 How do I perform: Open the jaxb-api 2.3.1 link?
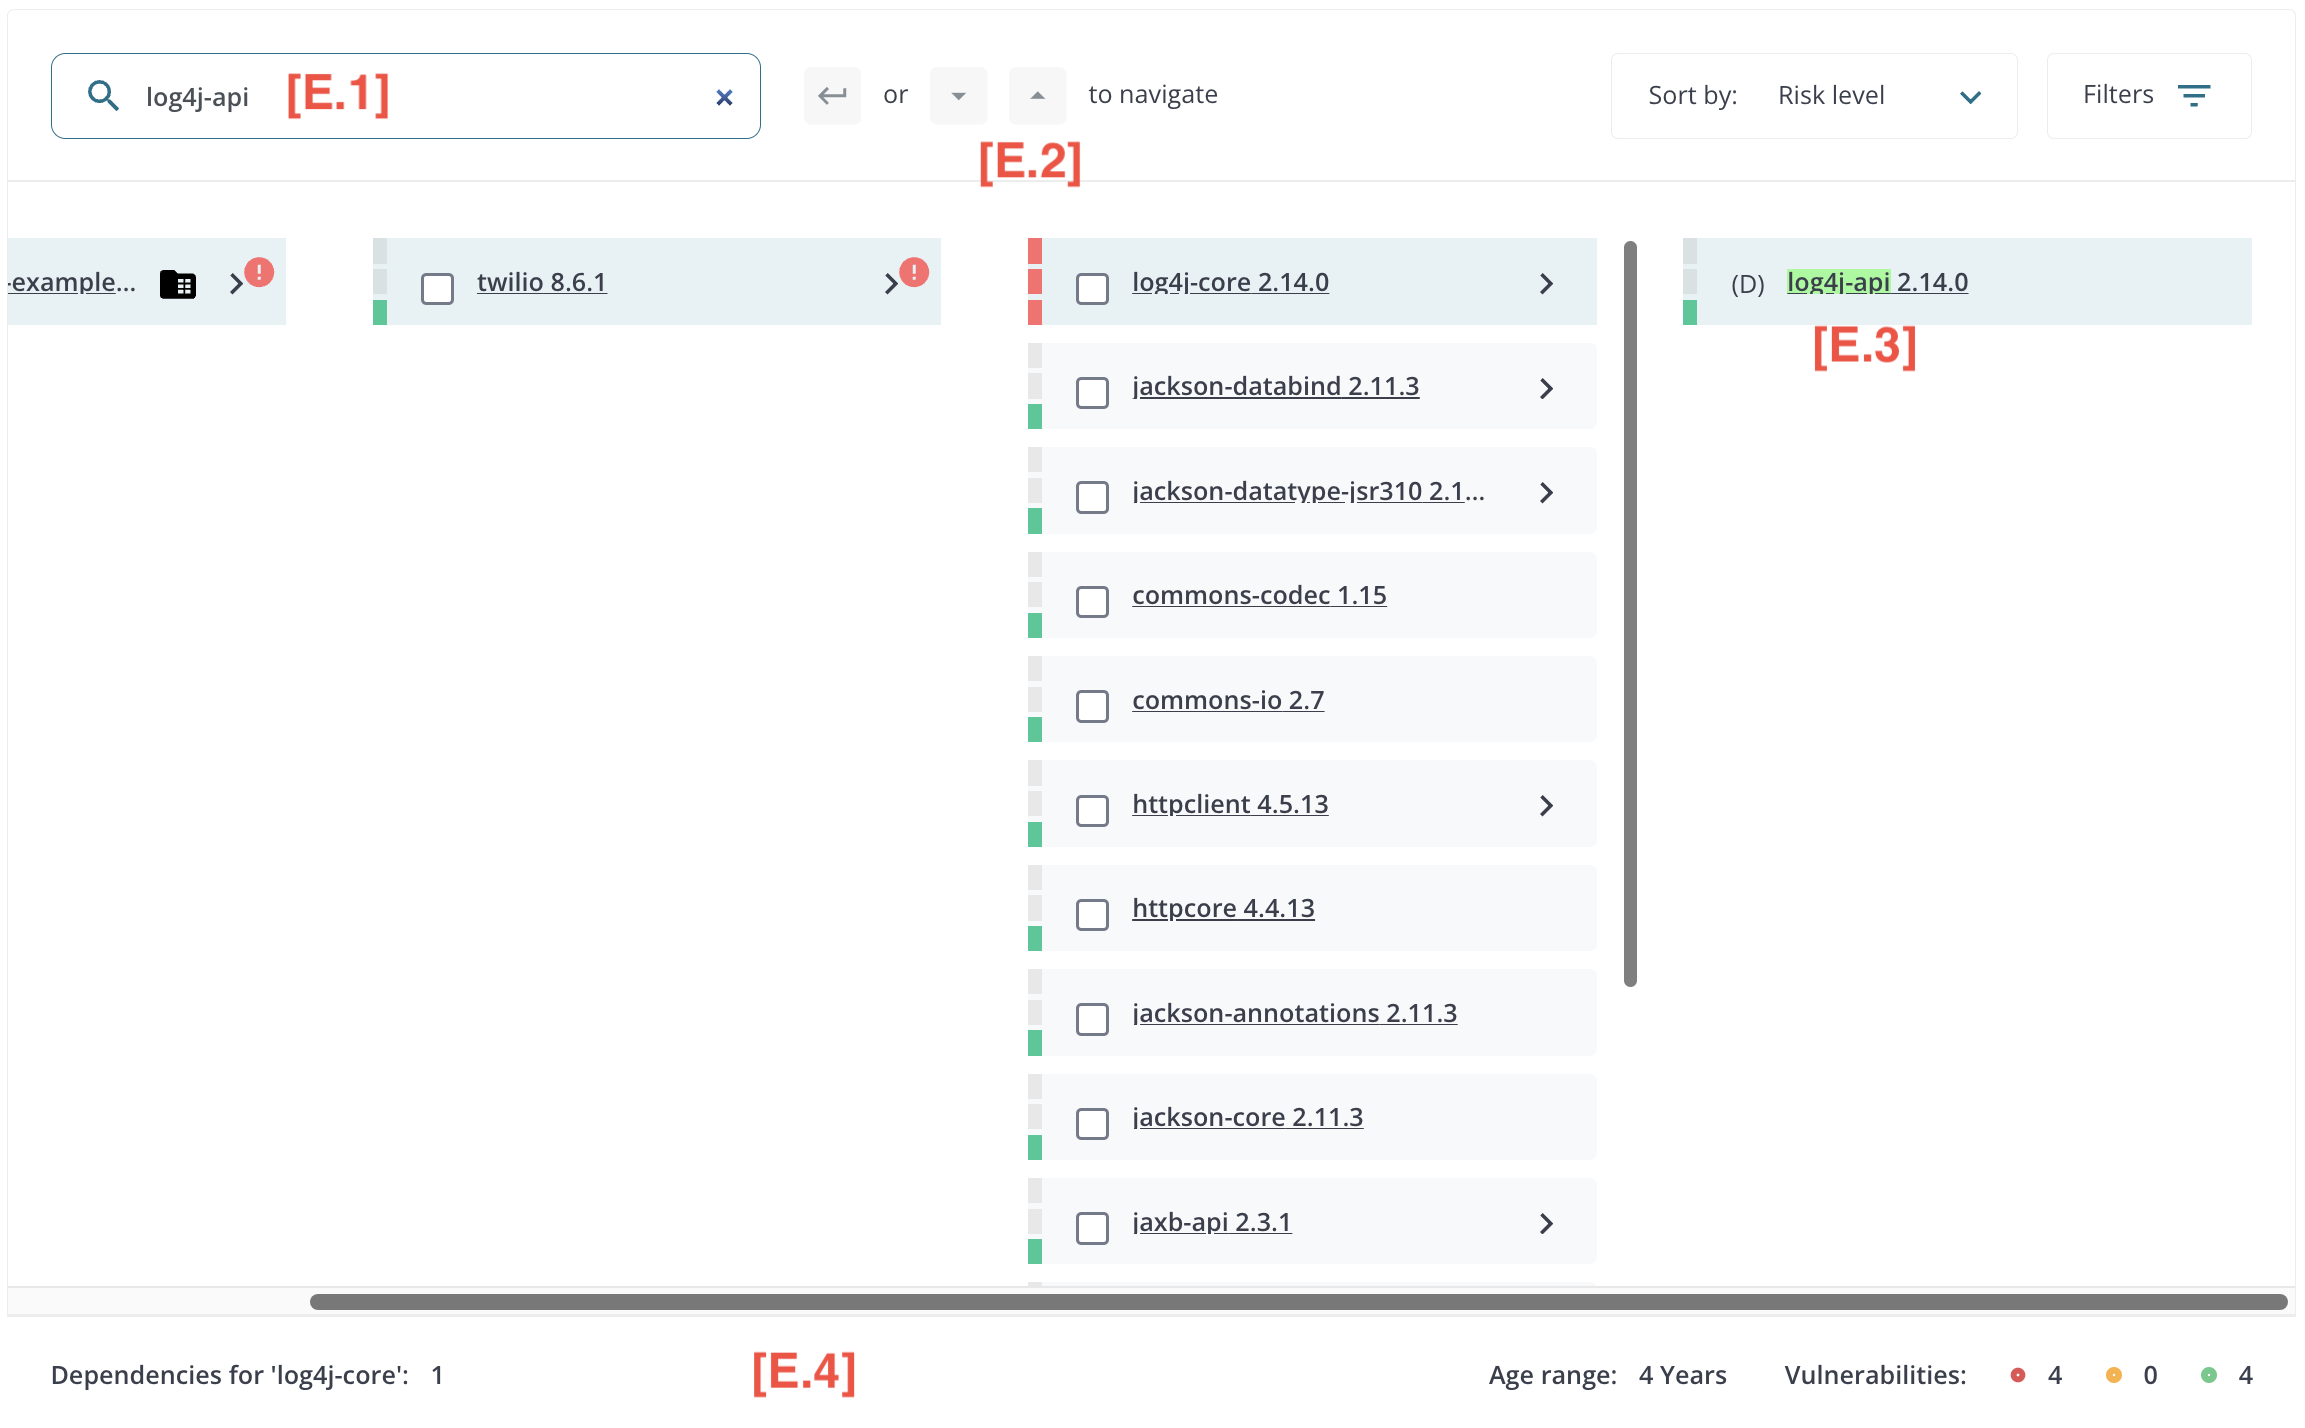click(x=1211, y=1222)
